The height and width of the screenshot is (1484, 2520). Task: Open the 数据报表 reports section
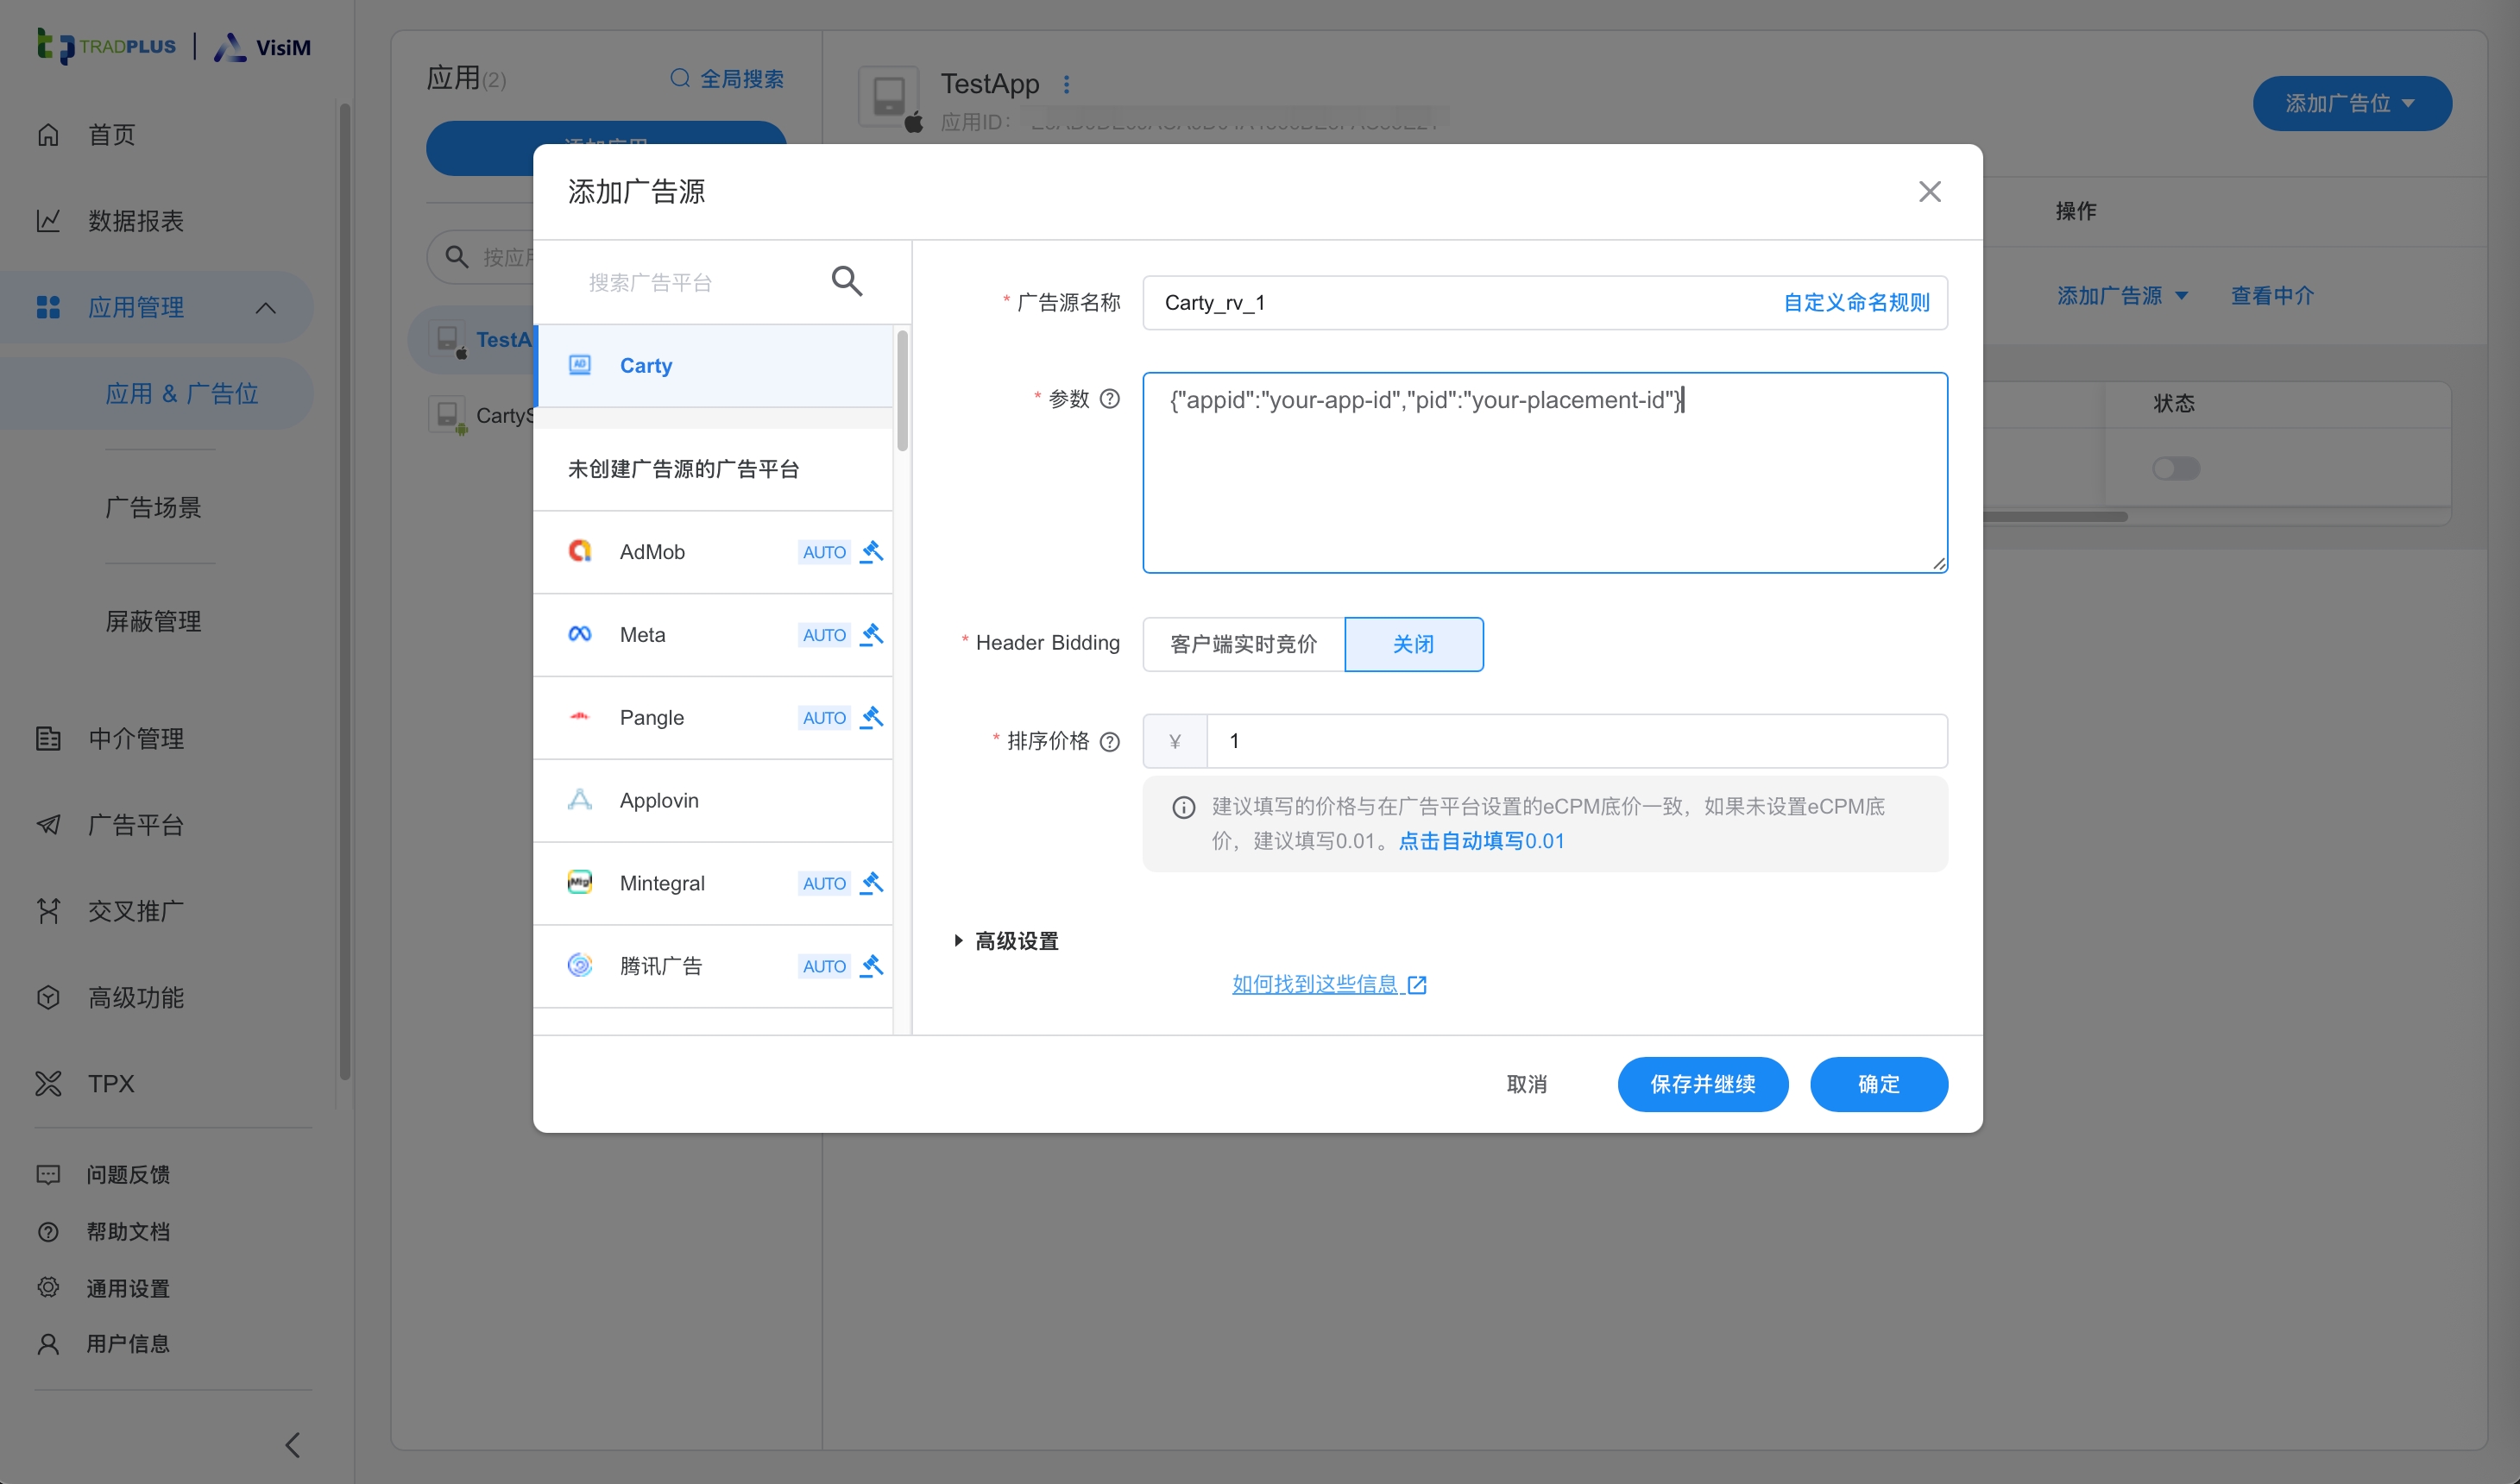pos(136,221)
